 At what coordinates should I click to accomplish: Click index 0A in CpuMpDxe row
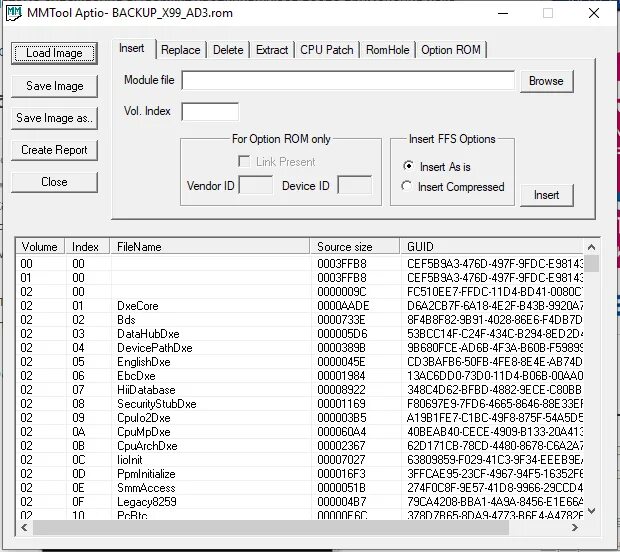78,432
